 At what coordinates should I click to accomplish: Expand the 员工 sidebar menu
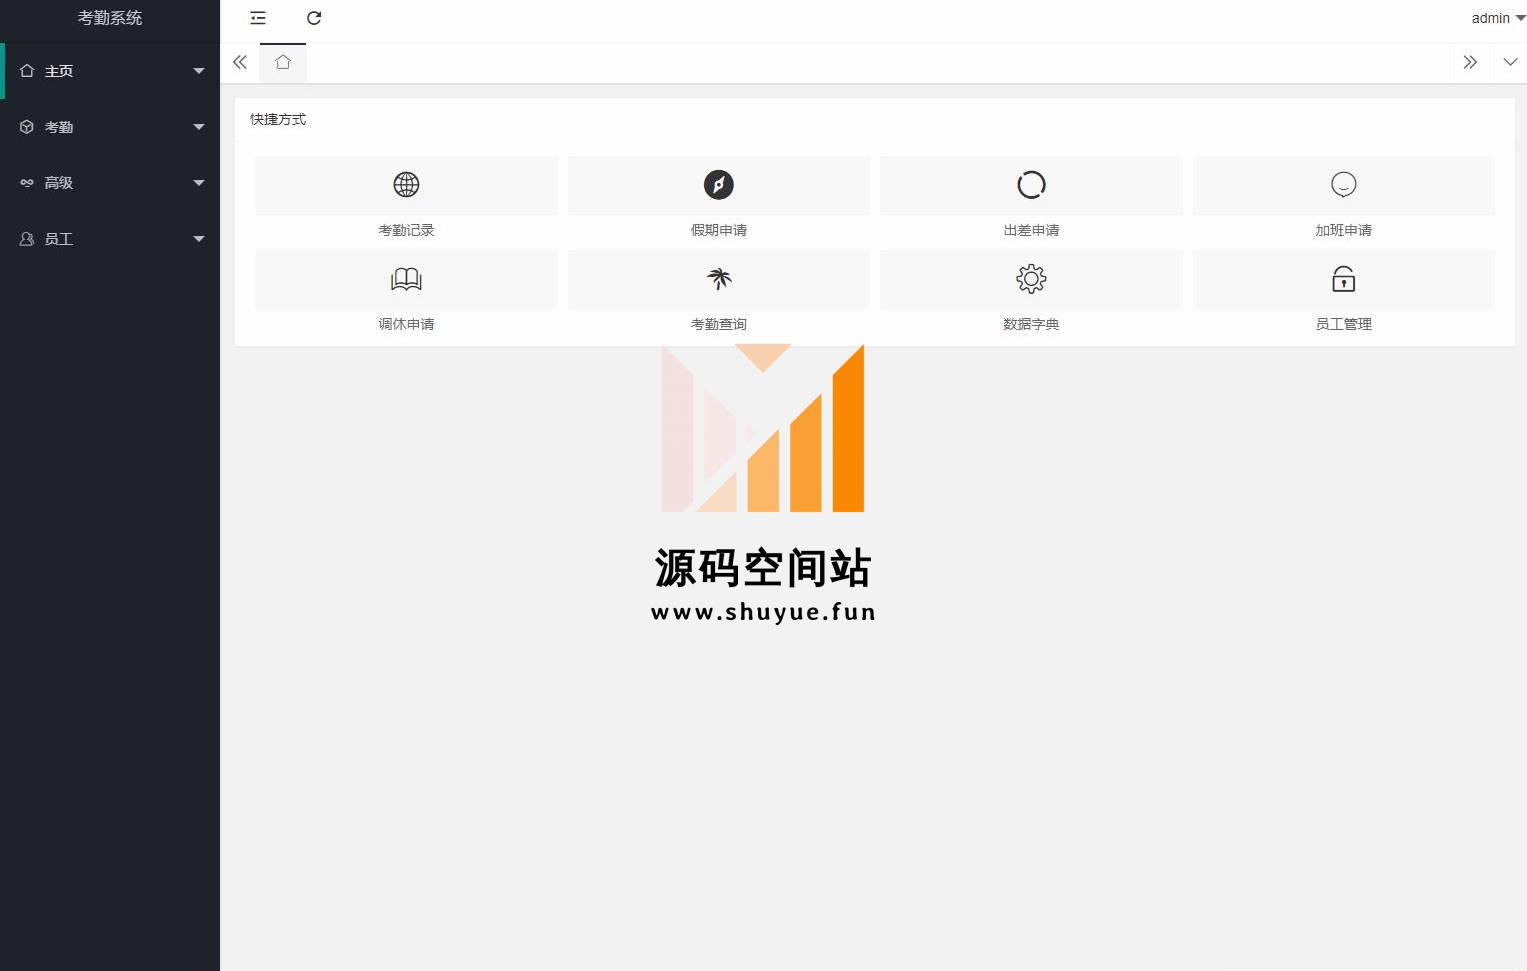(110, 239)
